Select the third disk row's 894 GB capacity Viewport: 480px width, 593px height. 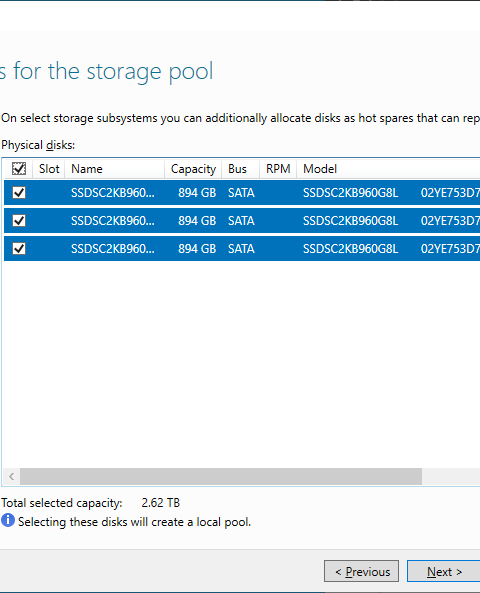coord(197,249)
